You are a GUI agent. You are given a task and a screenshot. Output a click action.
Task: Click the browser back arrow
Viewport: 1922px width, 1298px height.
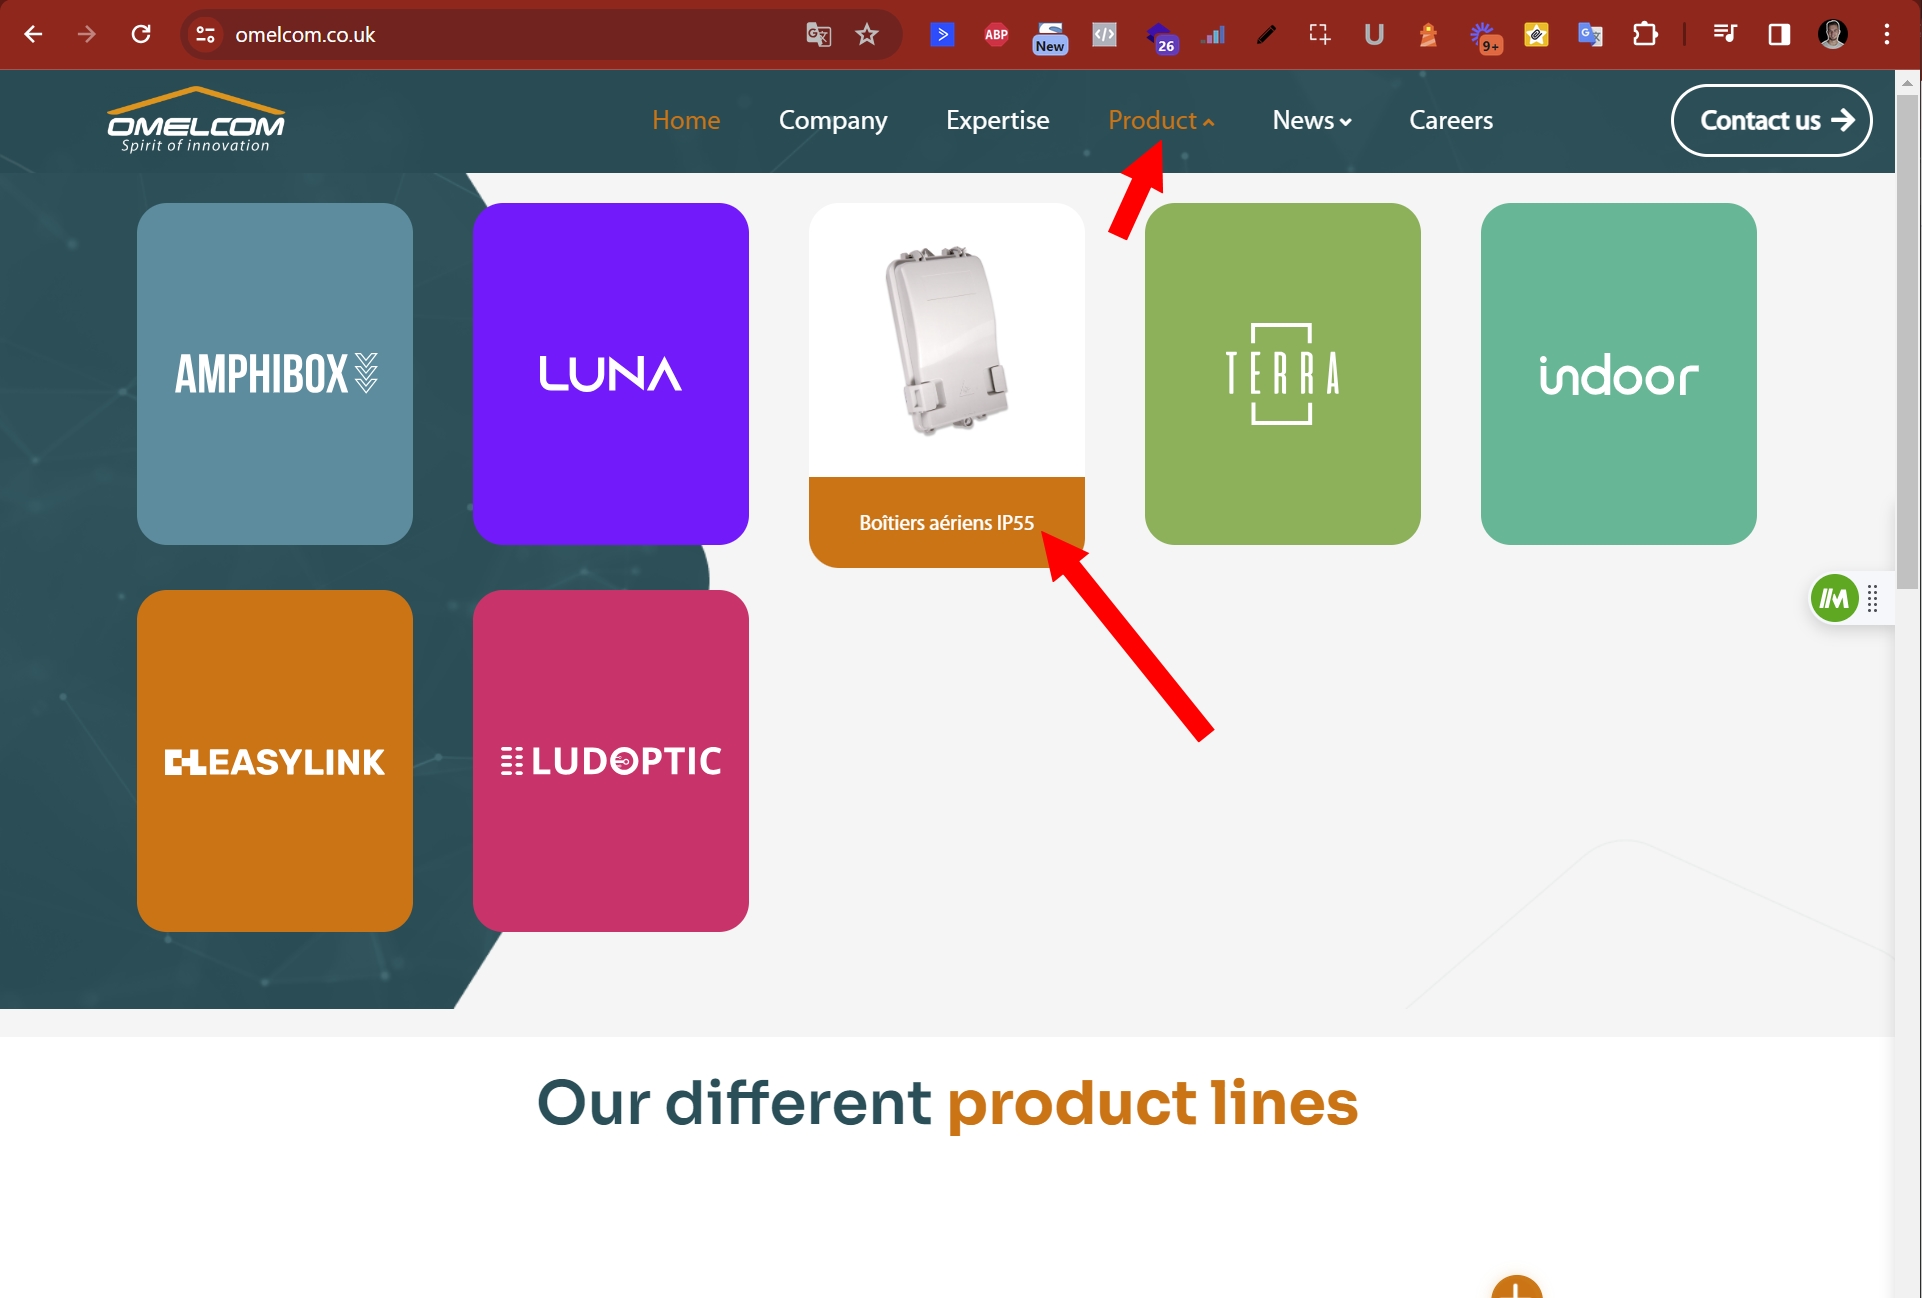[x=33, y=34]
